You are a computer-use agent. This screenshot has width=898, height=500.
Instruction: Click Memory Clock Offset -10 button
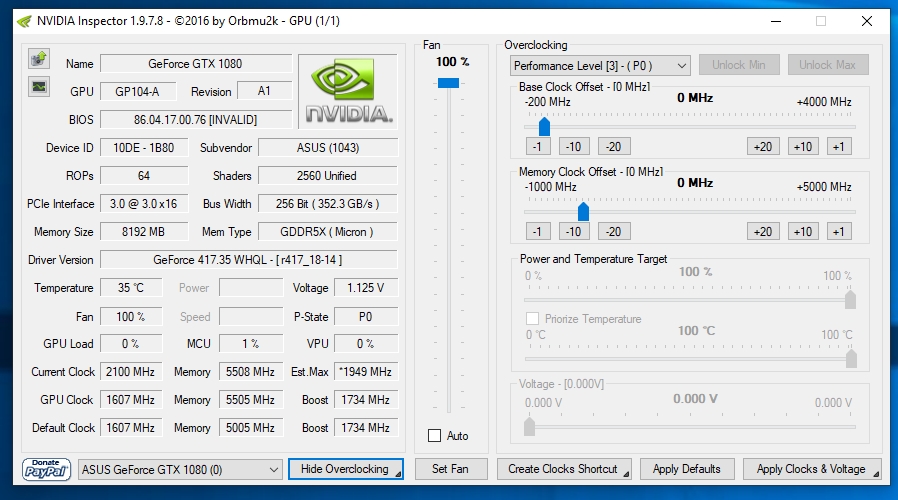[x=574, y=231]
